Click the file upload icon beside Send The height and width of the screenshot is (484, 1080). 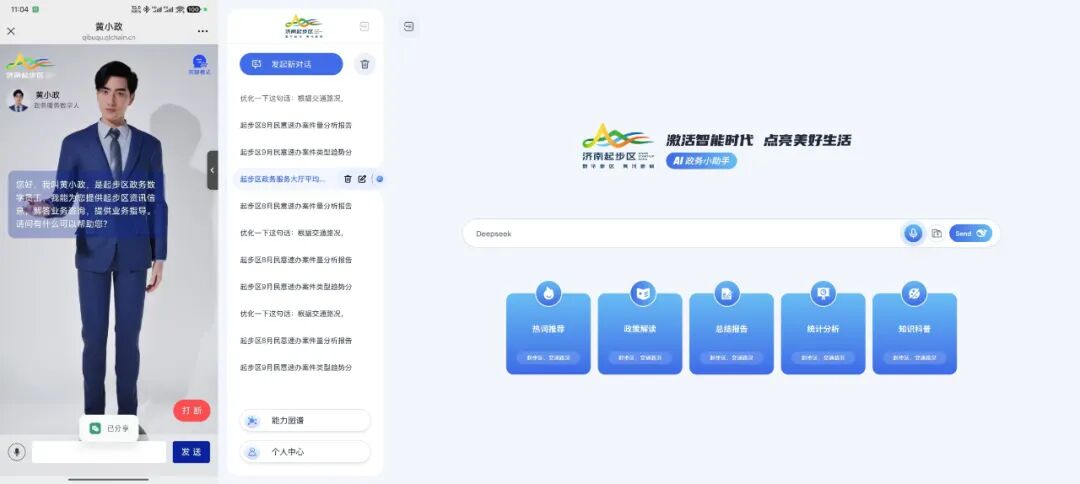tap(937, 233)
